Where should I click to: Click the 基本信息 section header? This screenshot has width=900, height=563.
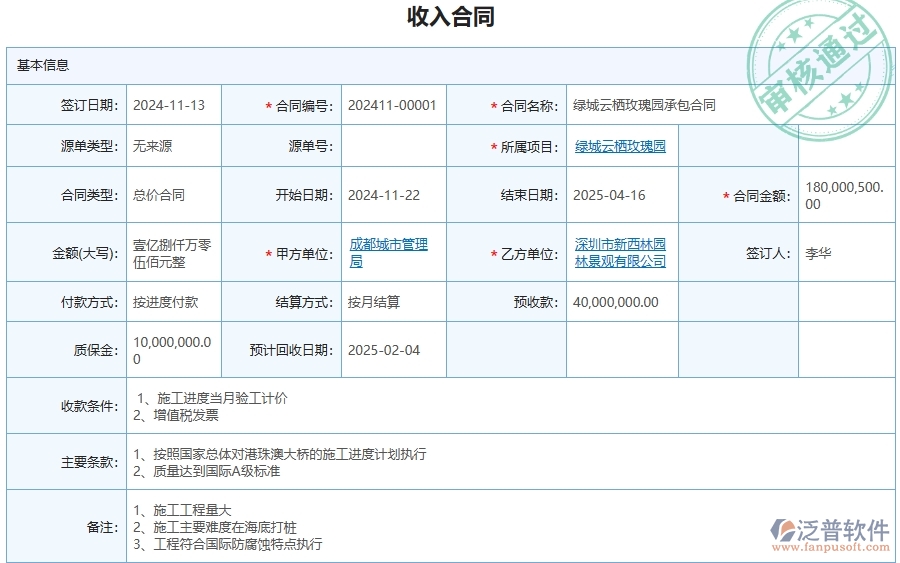point(43,65)
